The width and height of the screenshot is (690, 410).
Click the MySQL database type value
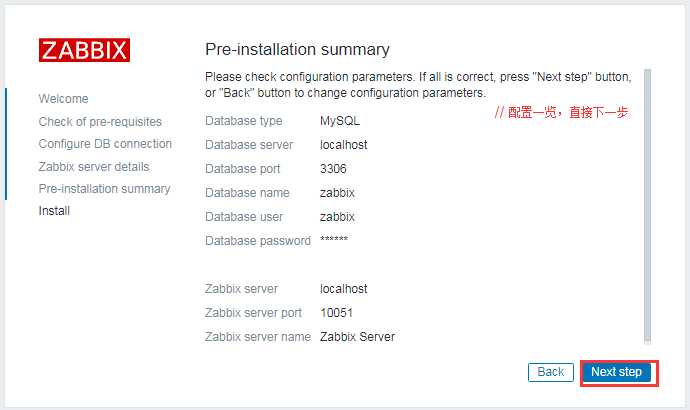[340, 121]
